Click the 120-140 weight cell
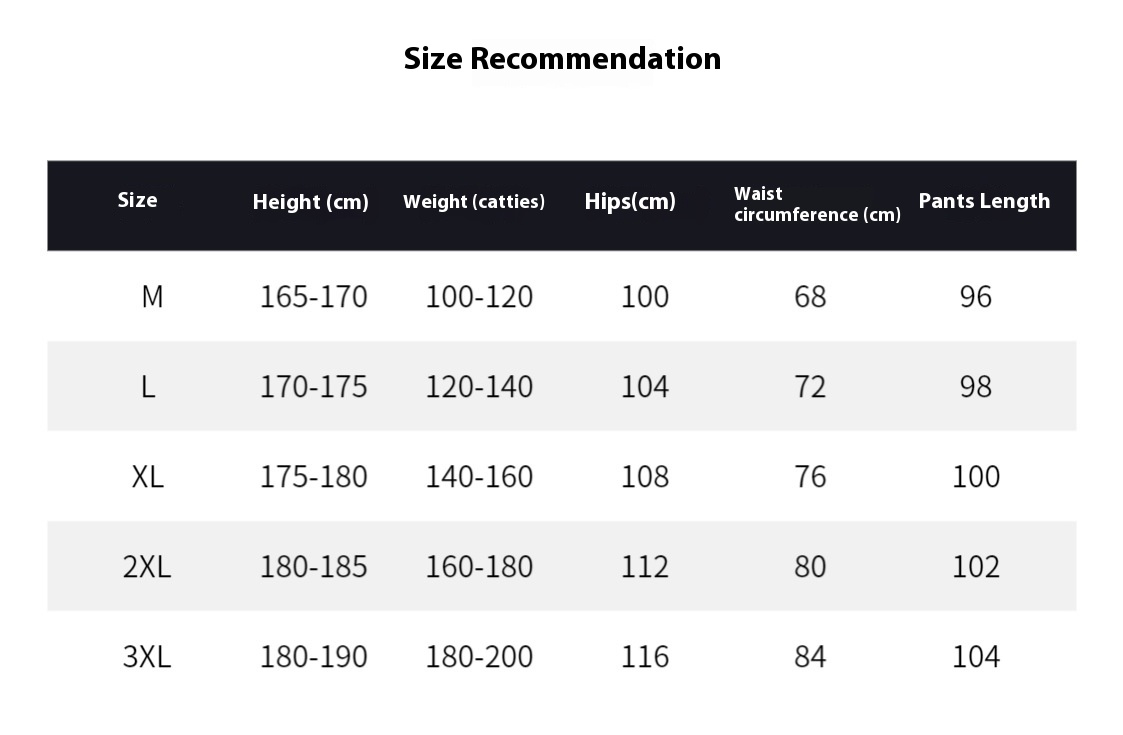The width and height of the screenshot is (1123, 735). (x=479, y=387)
